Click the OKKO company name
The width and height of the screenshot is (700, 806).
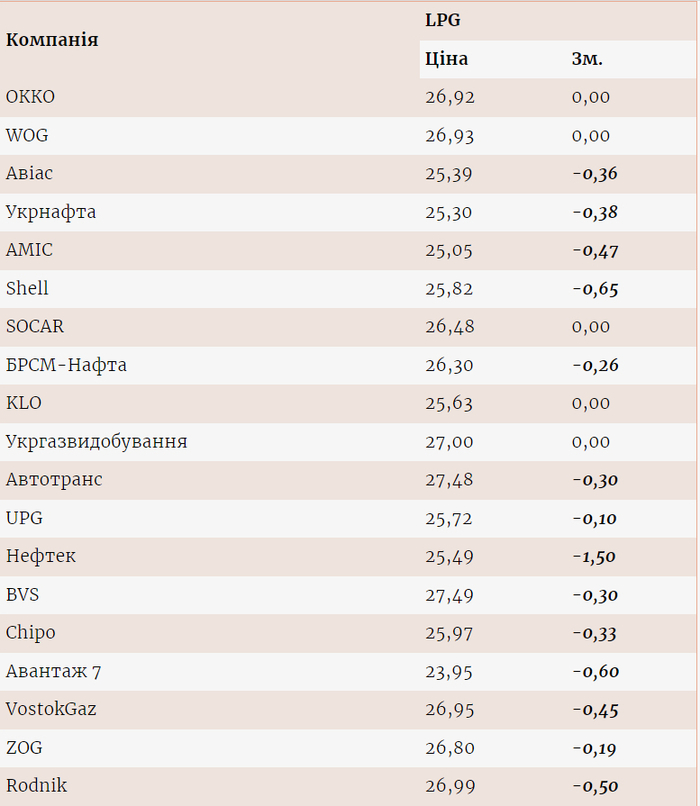coord(31,97)
